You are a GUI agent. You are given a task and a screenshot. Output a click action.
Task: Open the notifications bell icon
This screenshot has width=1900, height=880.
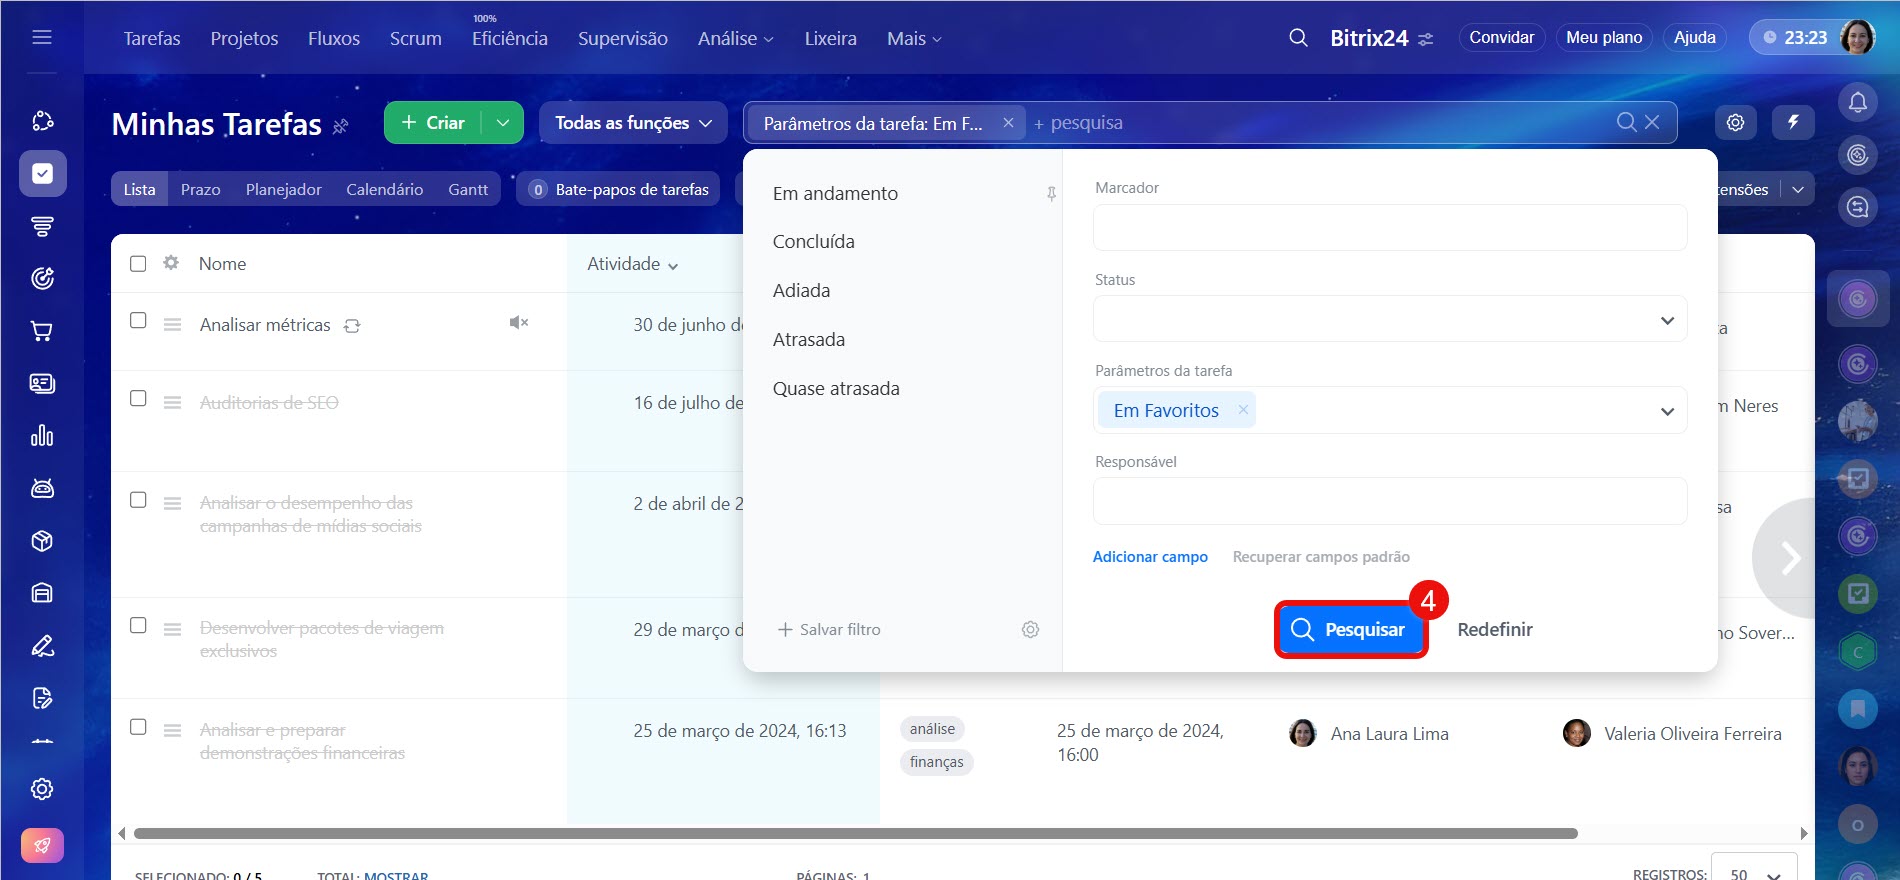1857,102
